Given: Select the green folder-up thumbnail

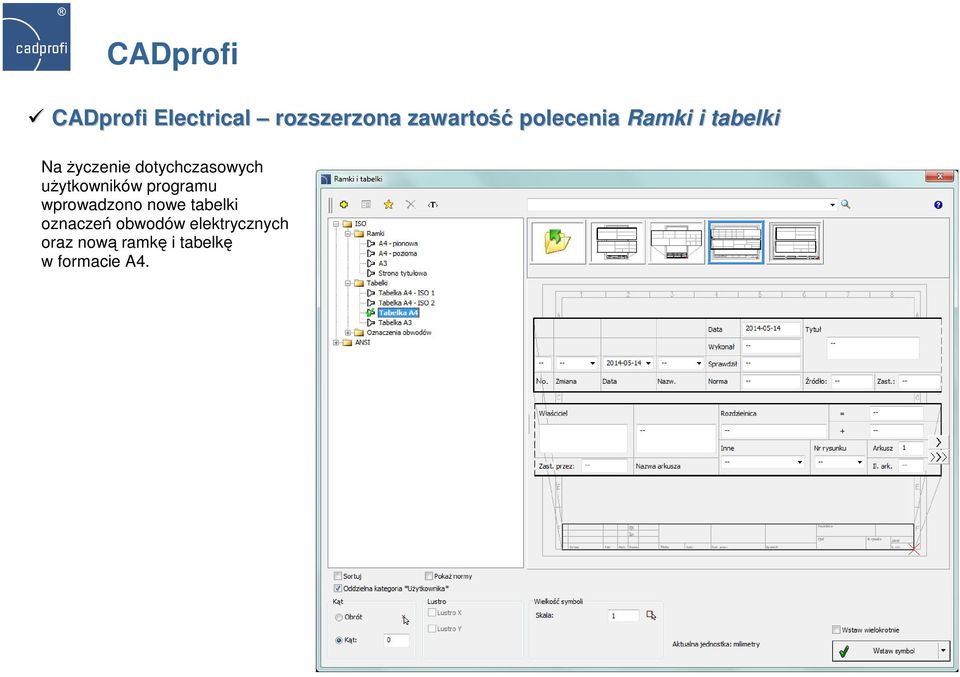Looking at the screenshot, I should (557, 242).
